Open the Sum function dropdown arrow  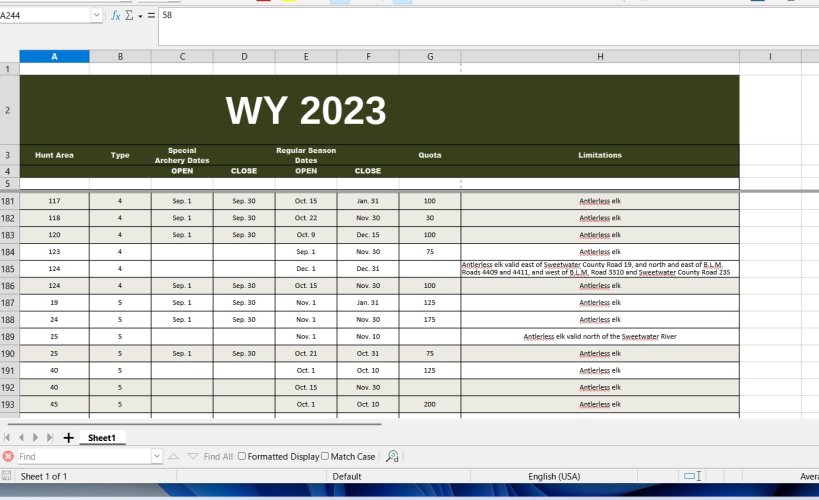(x=140, y=16)
